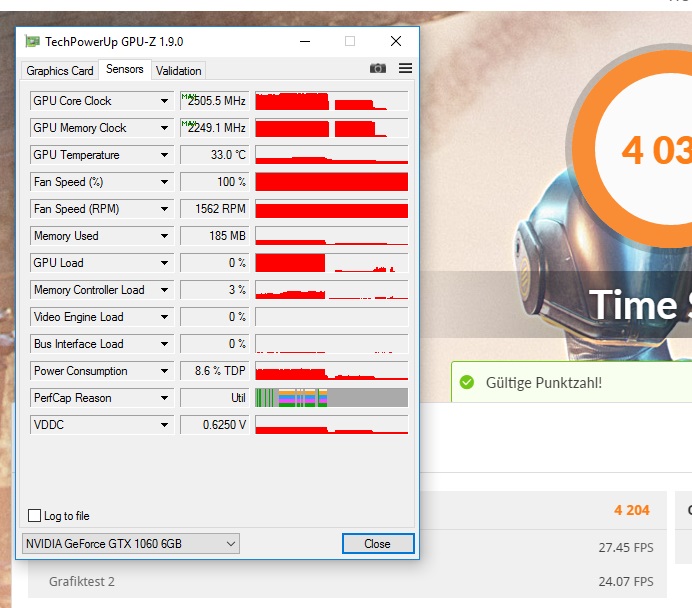Click the VDDC voltage history graph

pos(331,425)
